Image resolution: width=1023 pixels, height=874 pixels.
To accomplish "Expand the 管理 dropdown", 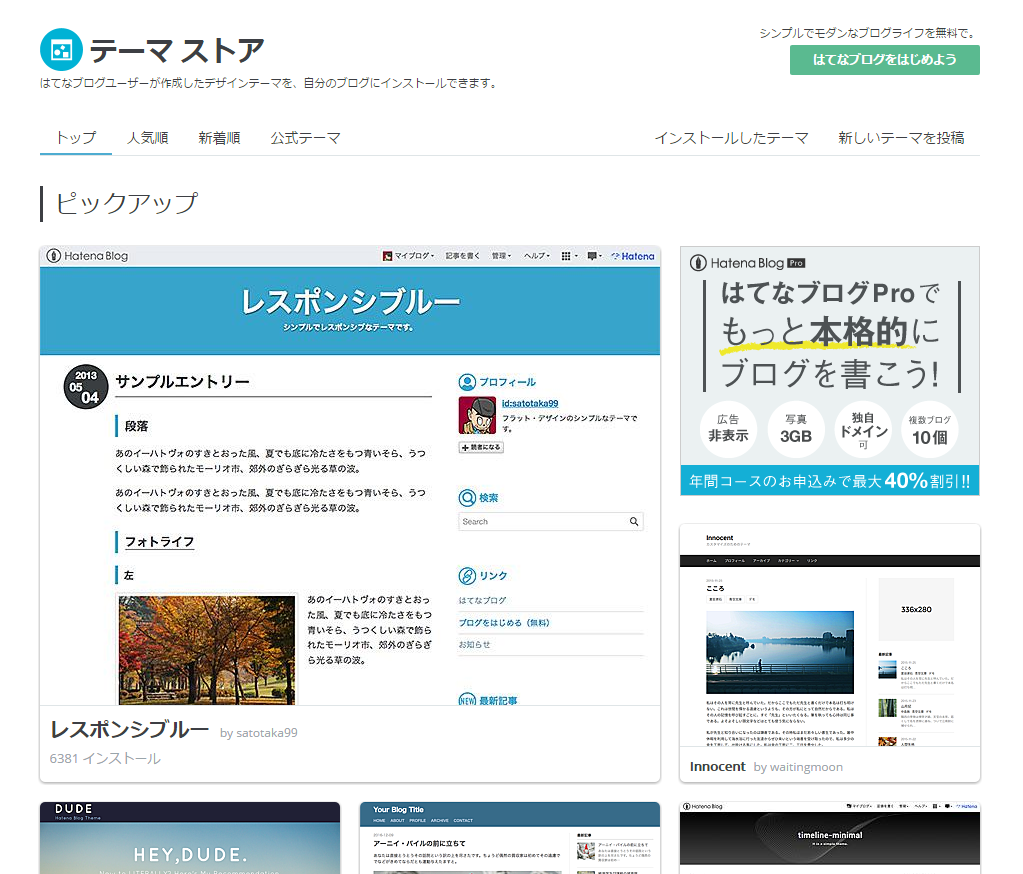I will tap(500, 257).
